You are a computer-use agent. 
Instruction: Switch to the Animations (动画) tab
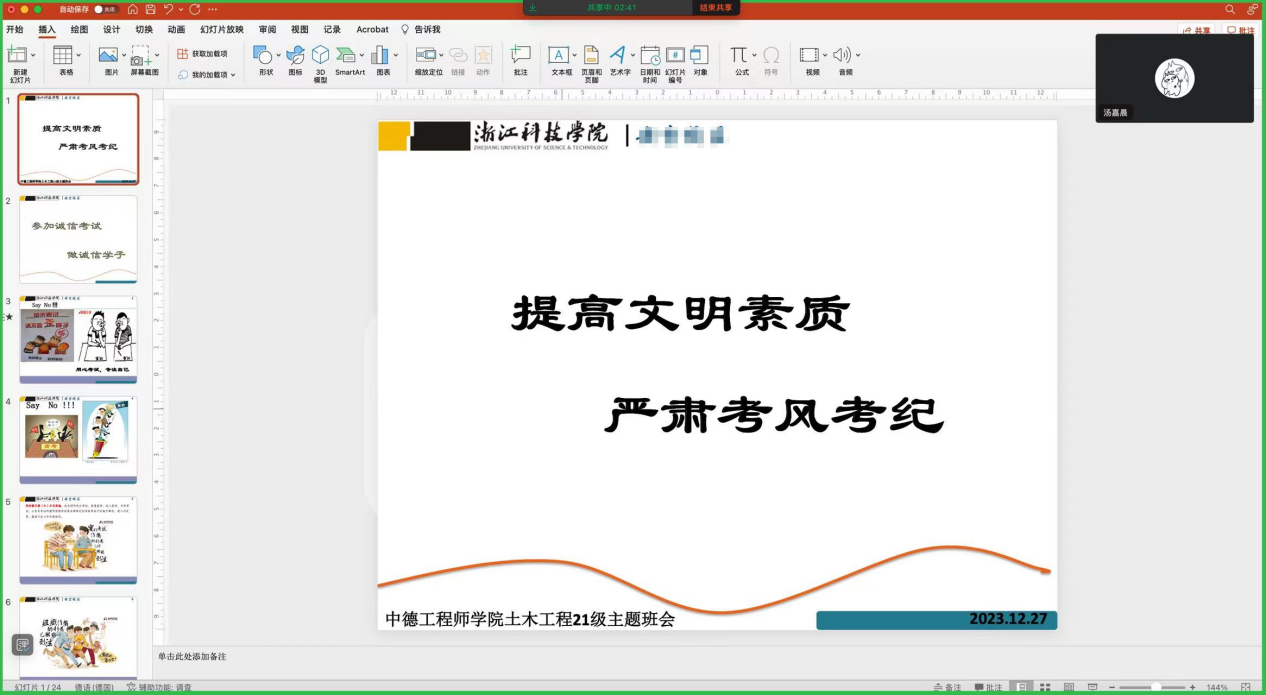[176, 30]
